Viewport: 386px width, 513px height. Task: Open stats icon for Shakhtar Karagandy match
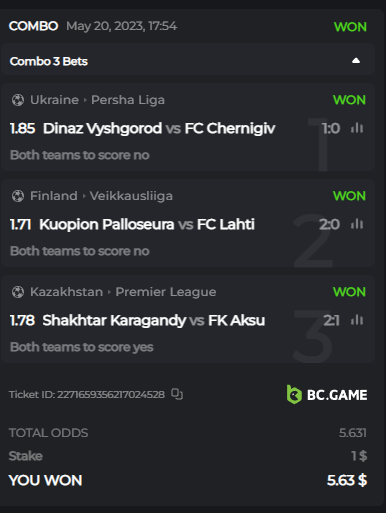[x=357, y=320]
